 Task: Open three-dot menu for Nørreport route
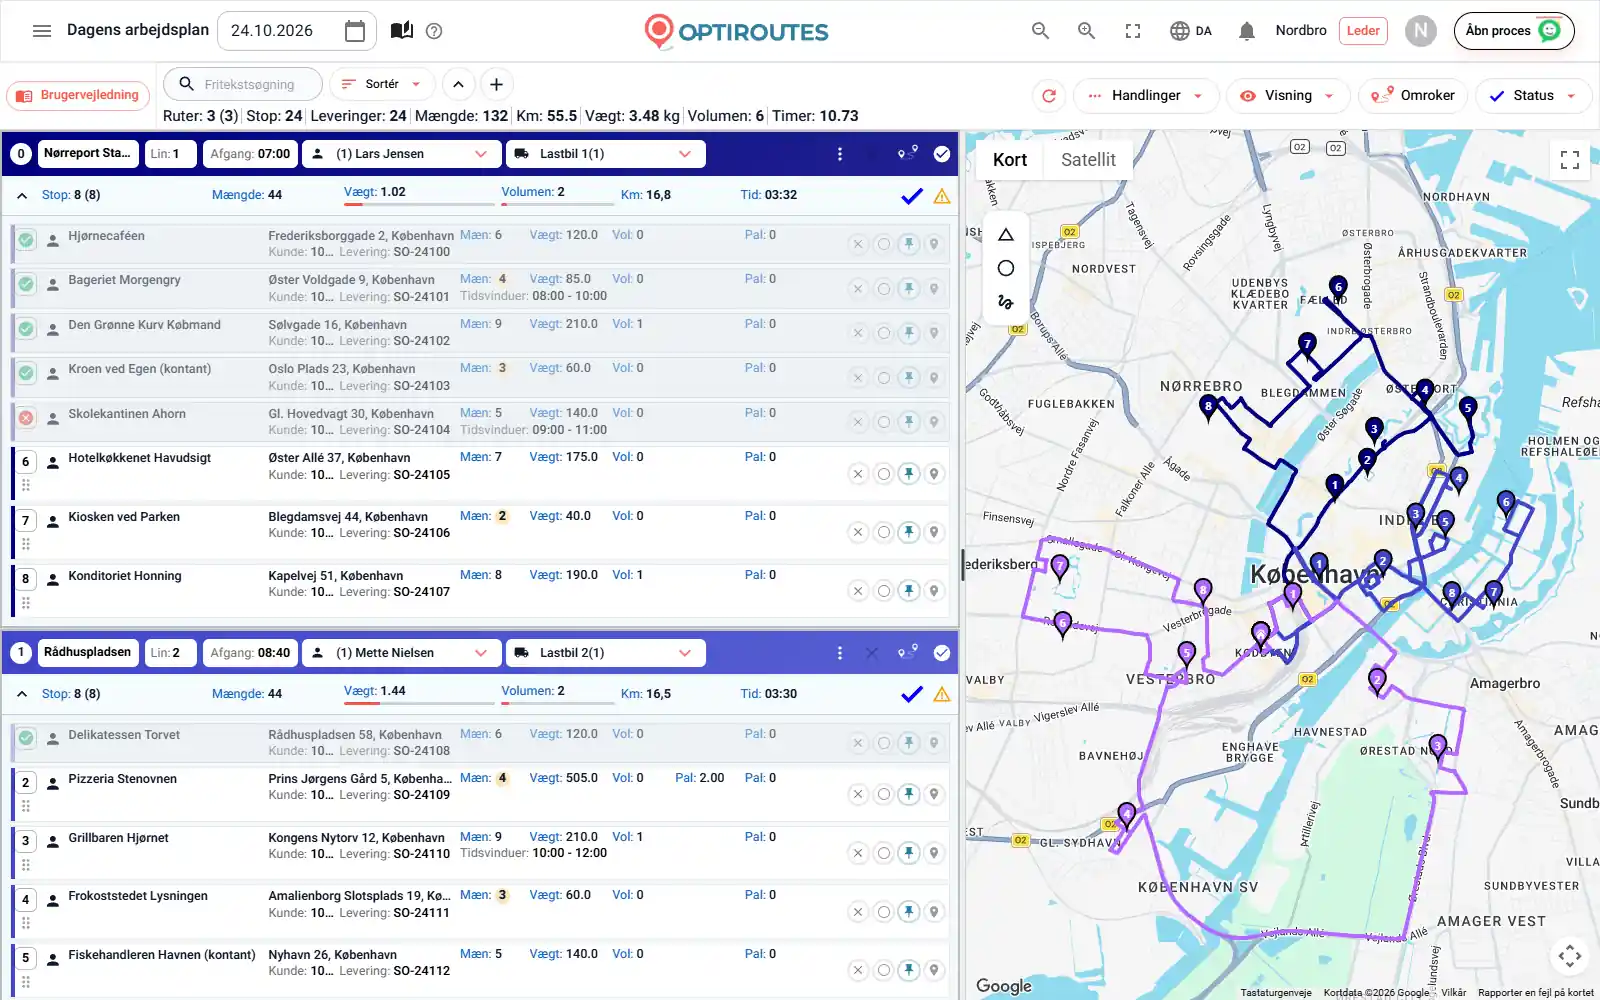point(840,154)
